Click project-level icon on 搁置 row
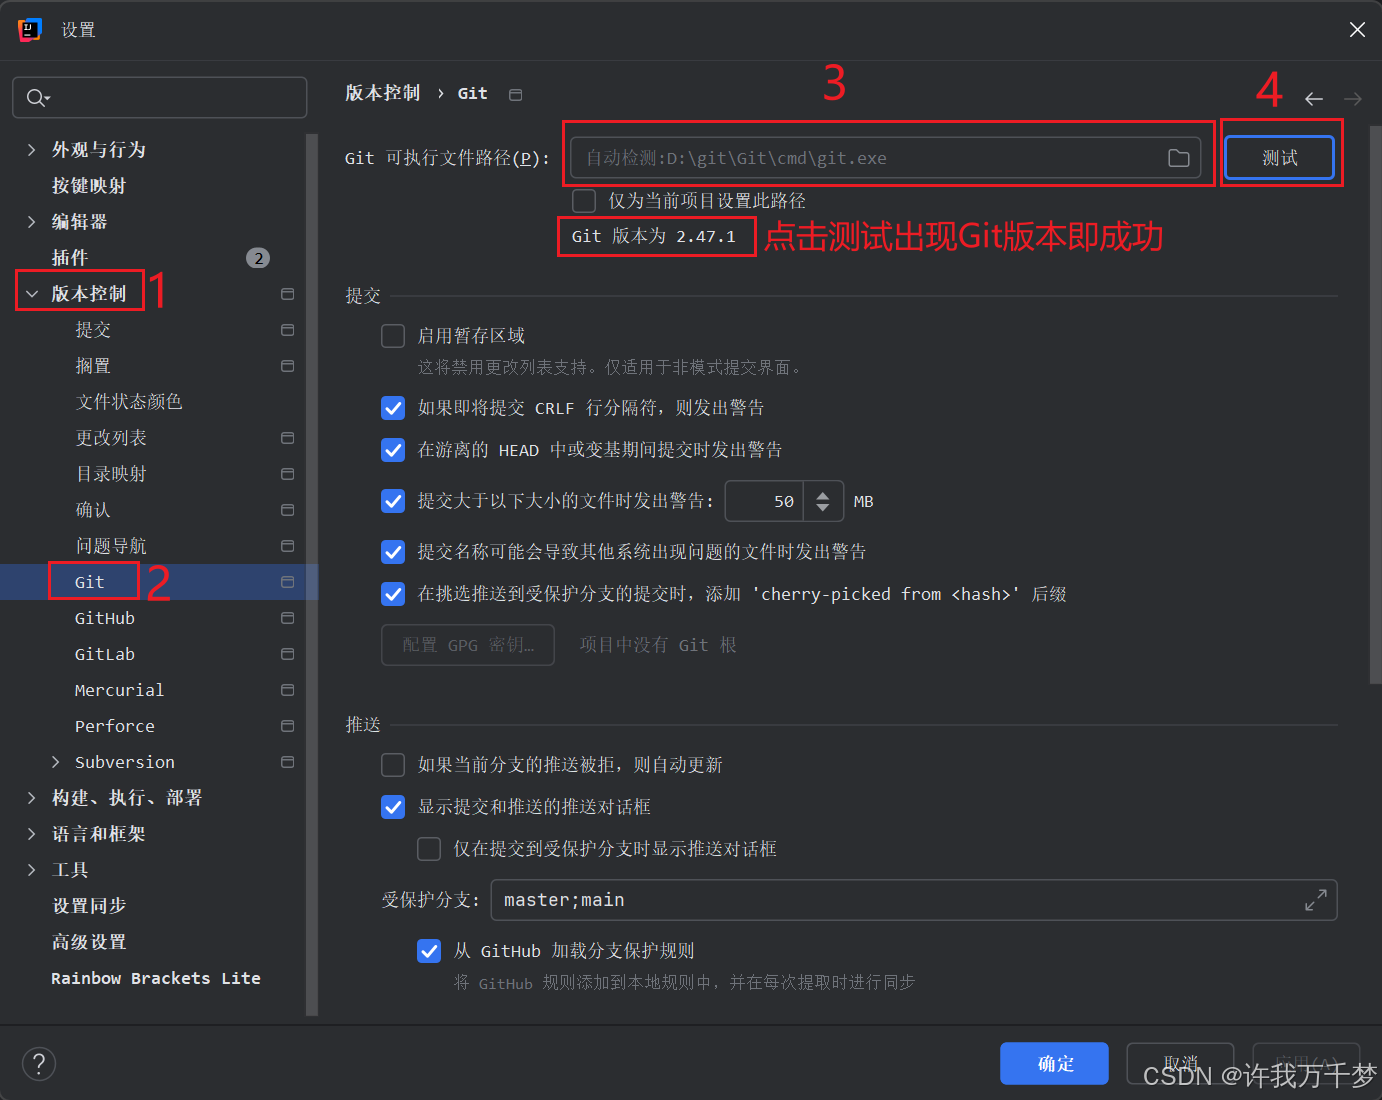The height and width of the screenshot is (1100, 1382). [288, 366]
